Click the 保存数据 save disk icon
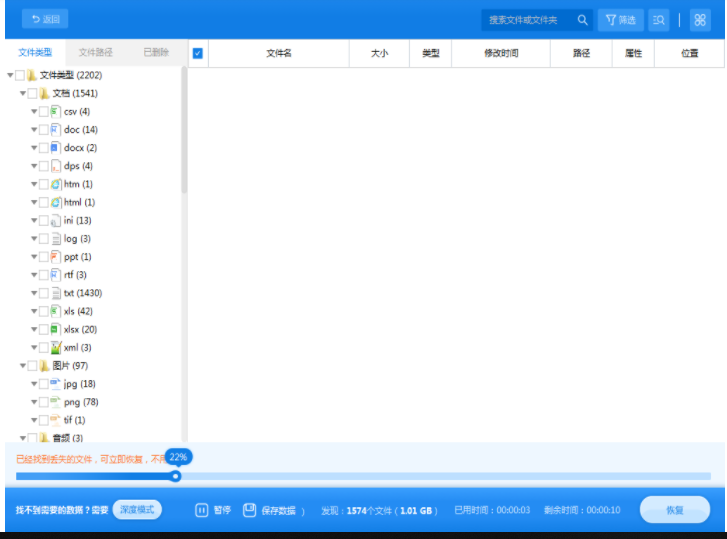This screenshot has width=727, height=539. (250, 510)
